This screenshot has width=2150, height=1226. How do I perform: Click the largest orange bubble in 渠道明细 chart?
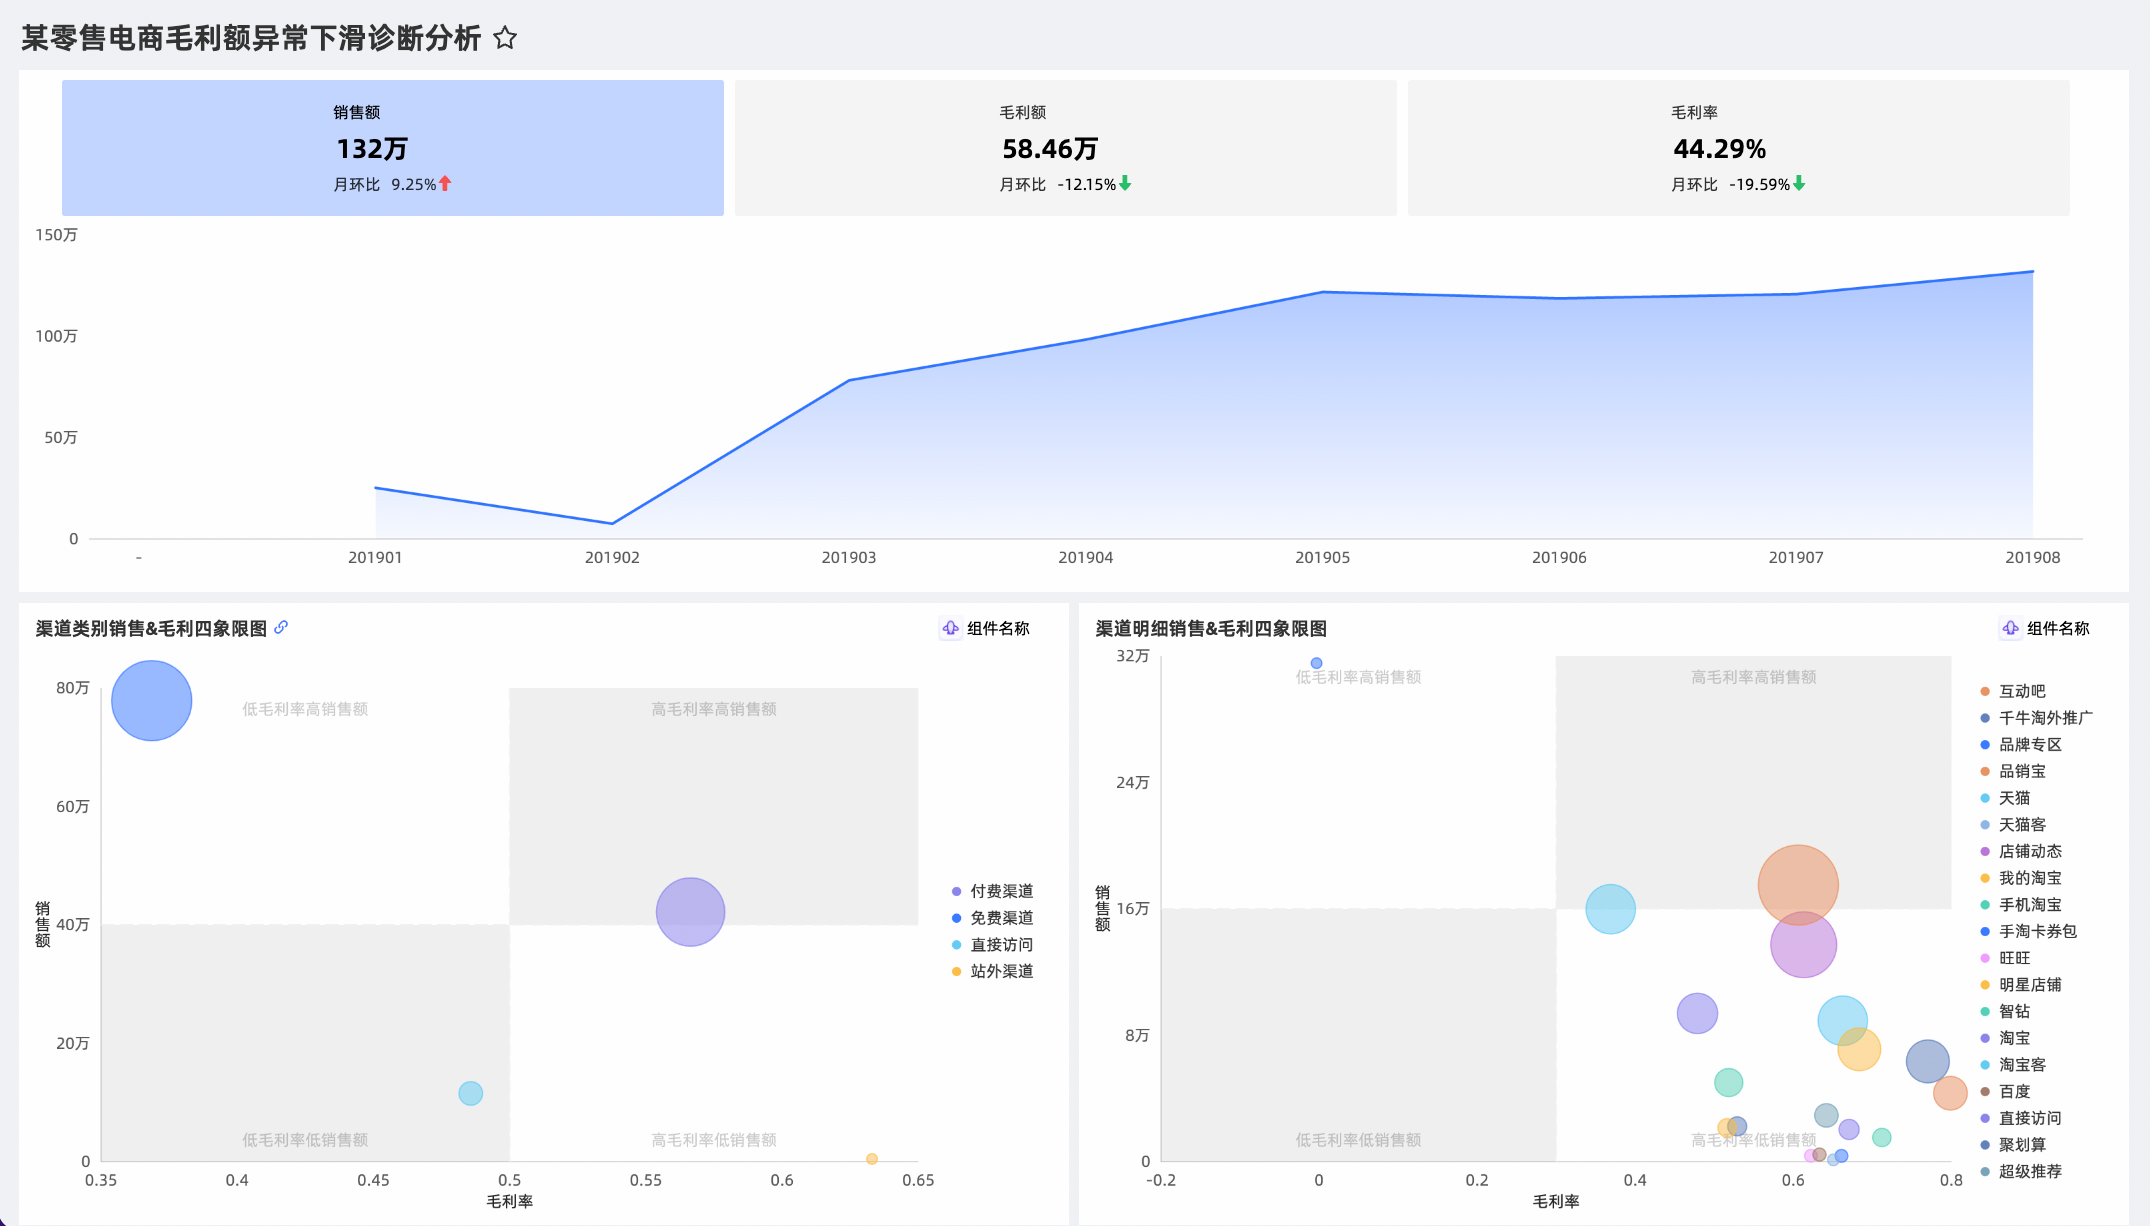(1798, 885)
